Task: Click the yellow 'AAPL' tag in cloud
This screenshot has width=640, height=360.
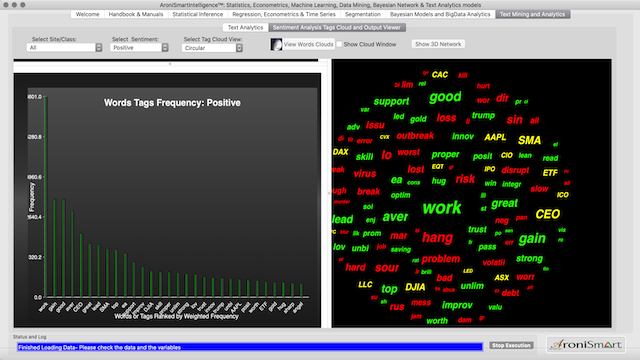Action: pos(495,137)
